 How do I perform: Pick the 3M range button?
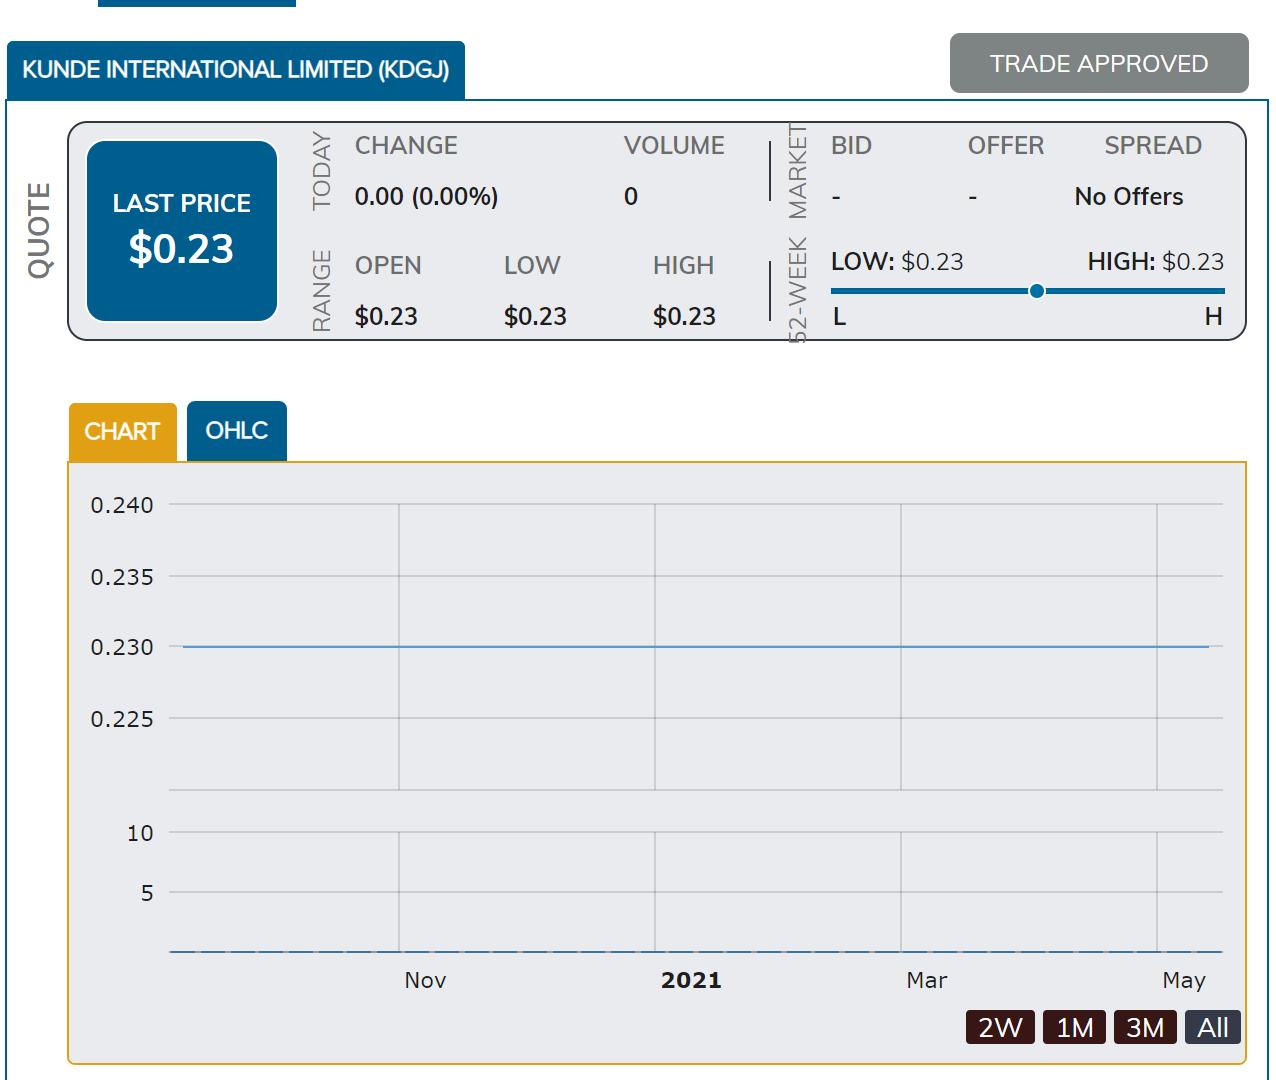(x=1144, y=1027)
